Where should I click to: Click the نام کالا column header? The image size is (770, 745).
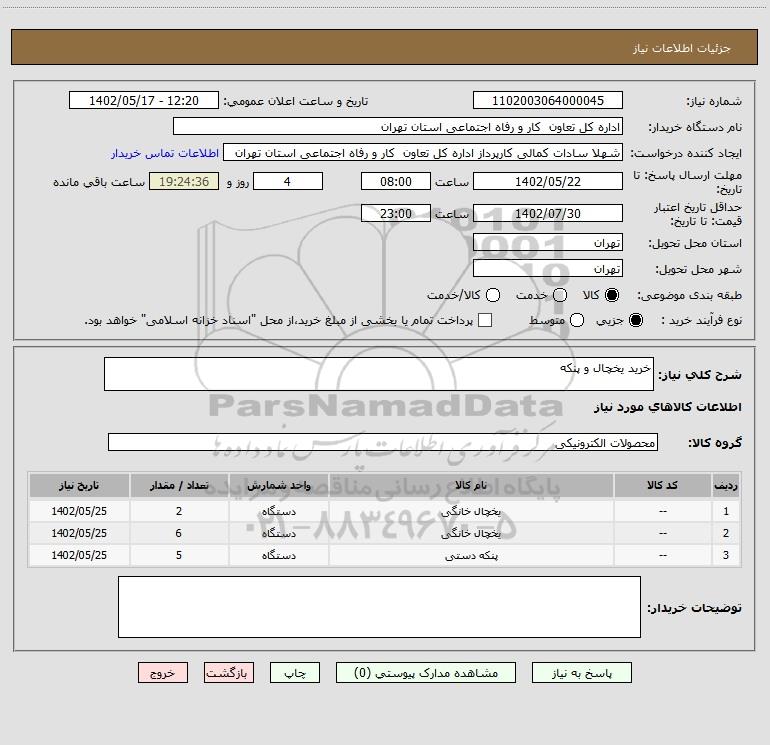pyautogui.click(x=471, y=486)
